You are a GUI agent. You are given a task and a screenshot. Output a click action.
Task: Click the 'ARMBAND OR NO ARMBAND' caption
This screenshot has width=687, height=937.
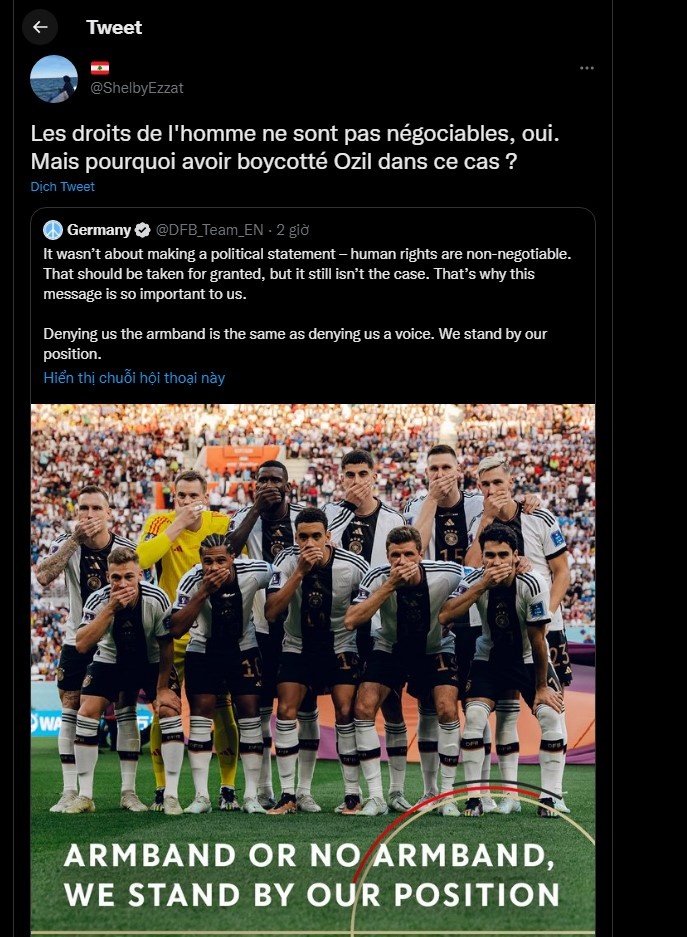click(x=309, y=855)
